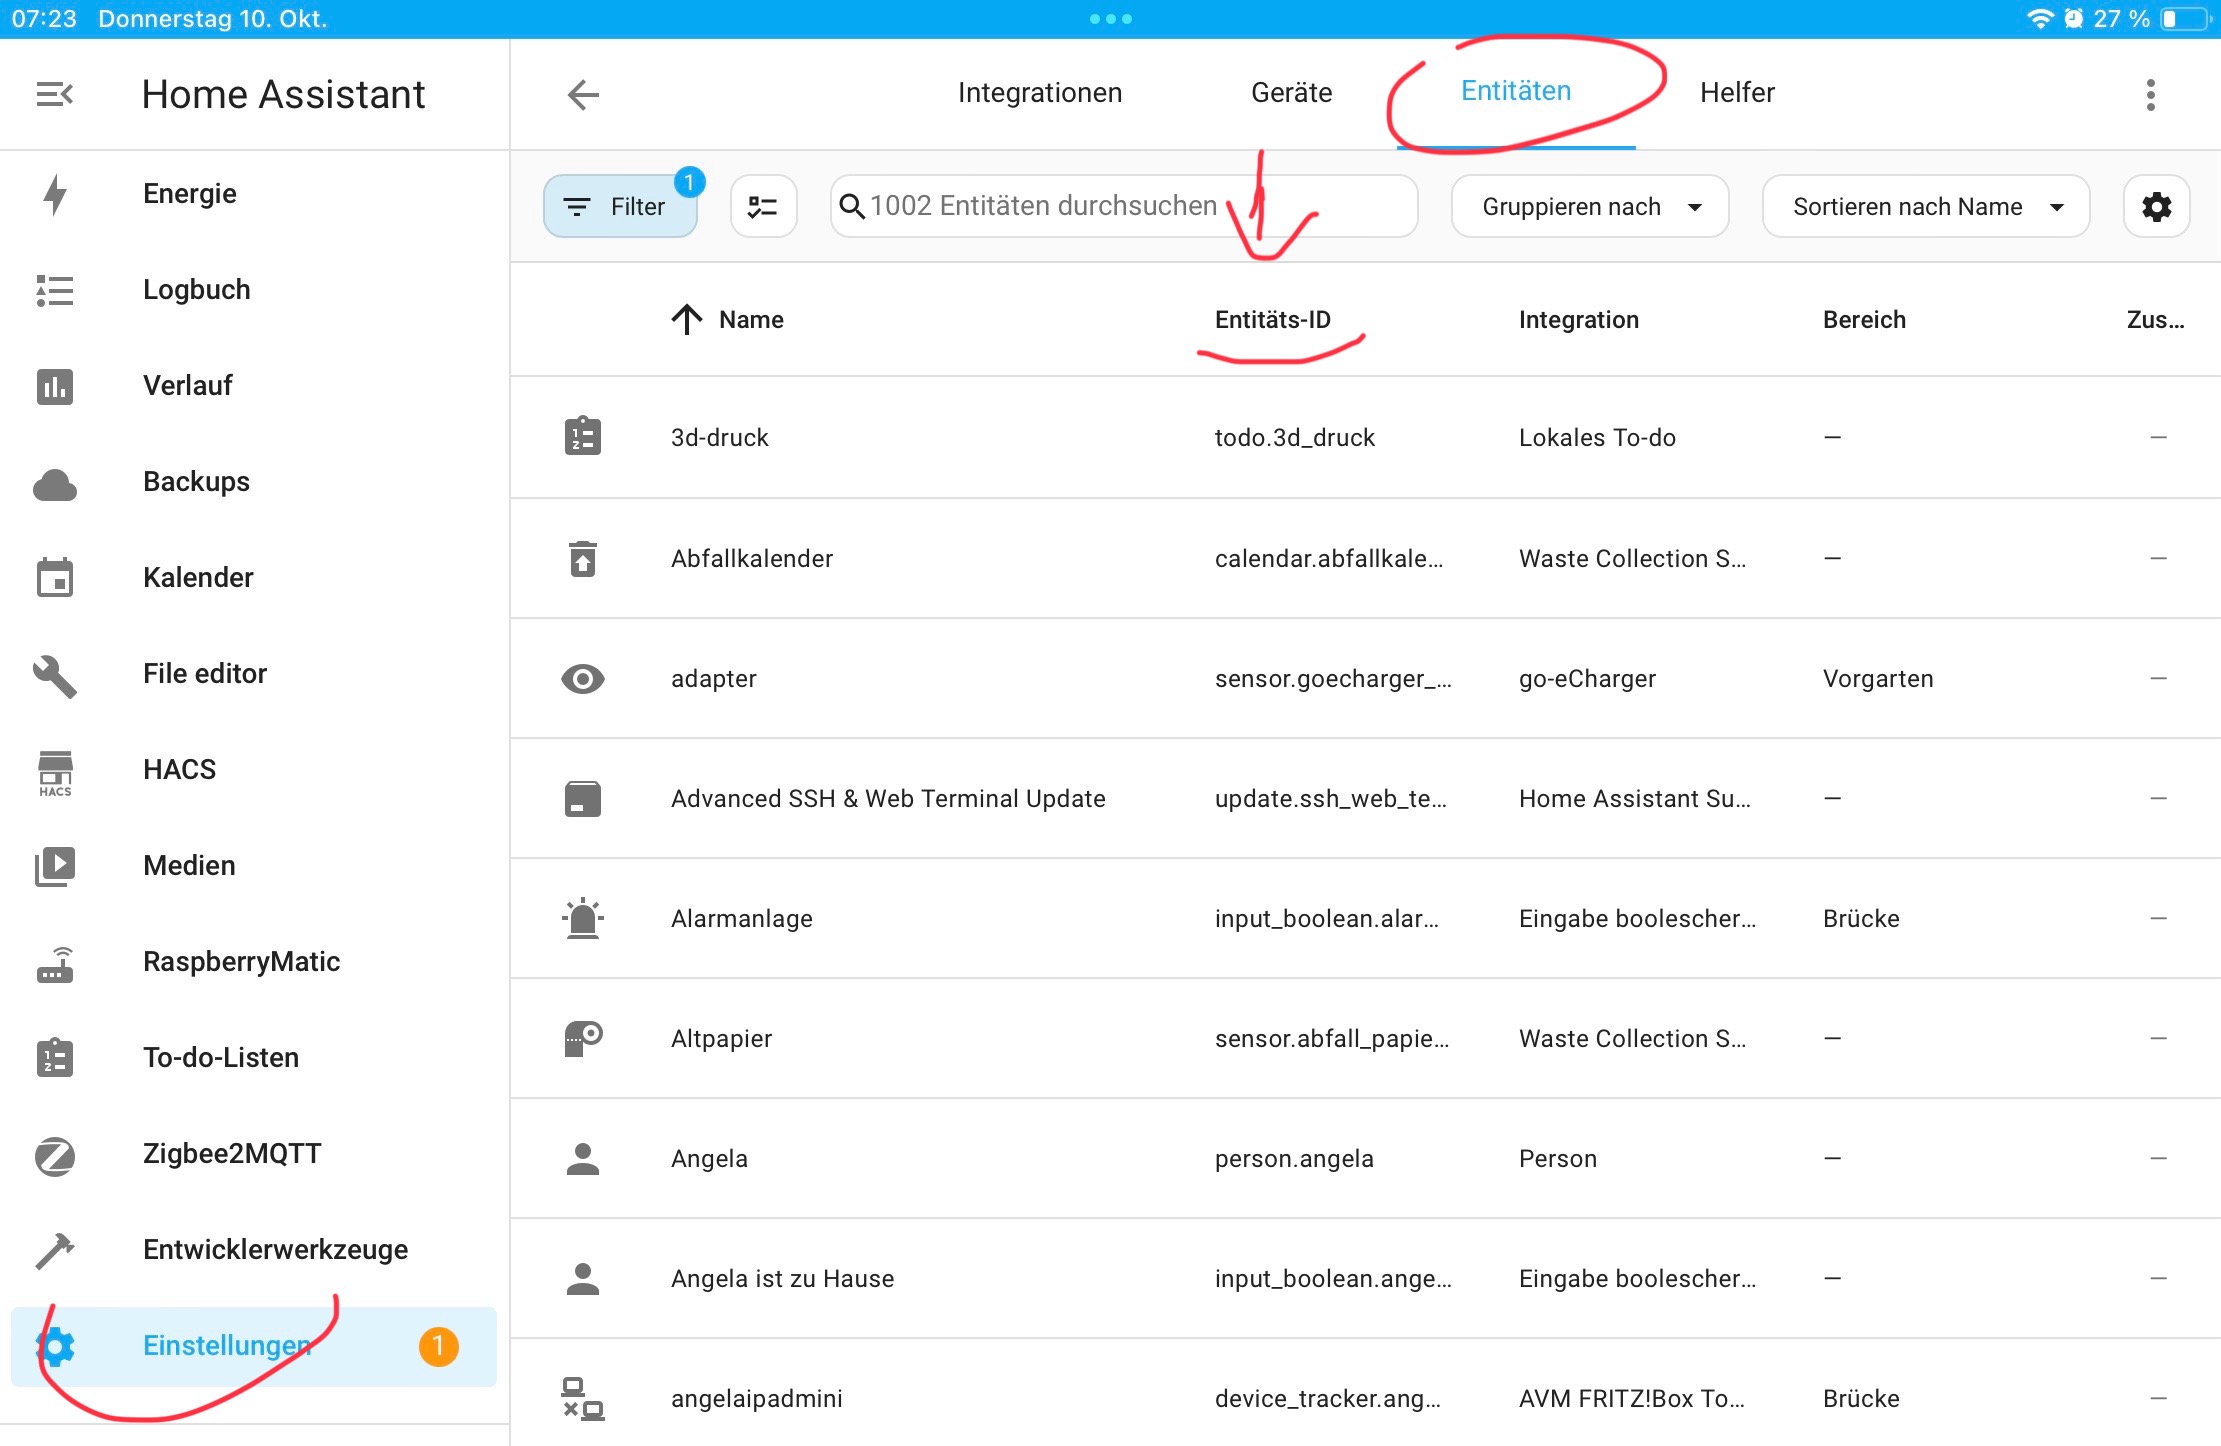
Task: Open three-dot overflow menu top right
Action: tap(2150, 95)
